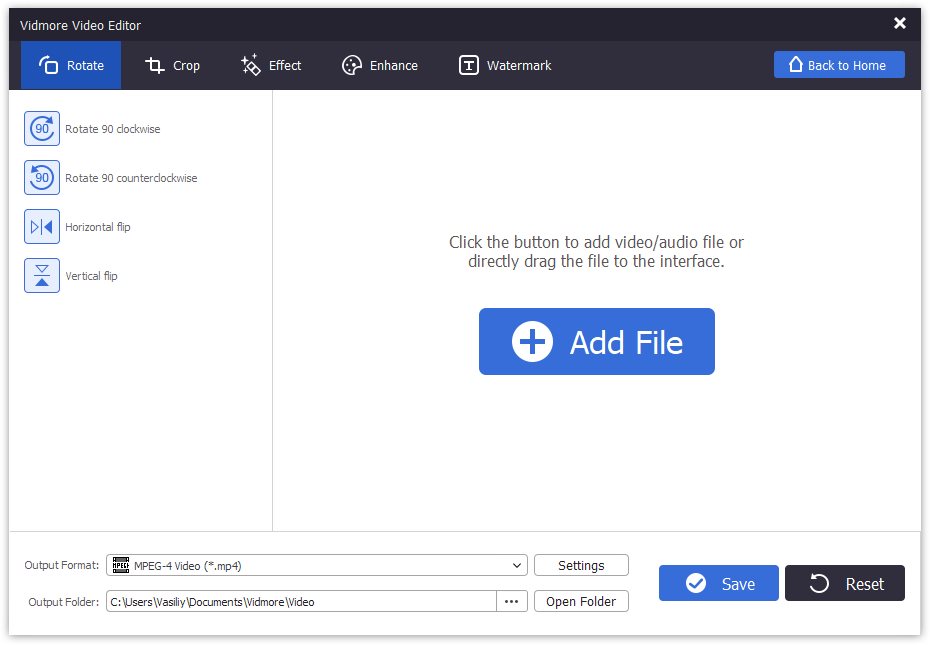The height and width of the screenshot is (645, 930).
Task: Click the Add File button
Action: pos(596,341)
